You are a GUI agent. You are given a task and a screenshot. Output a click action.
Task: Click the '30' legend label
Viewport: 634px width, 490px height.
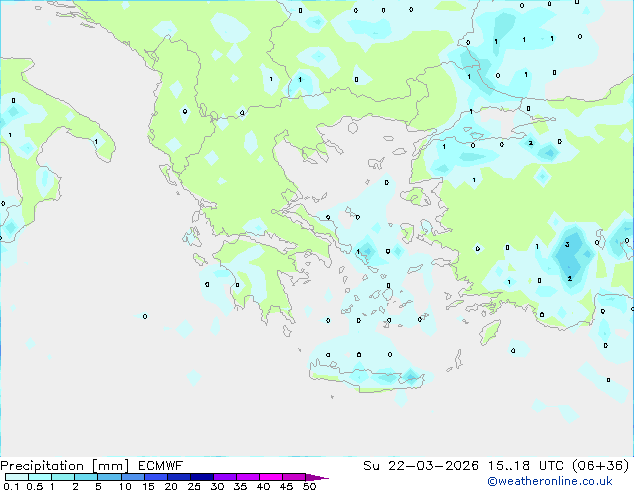217,486
